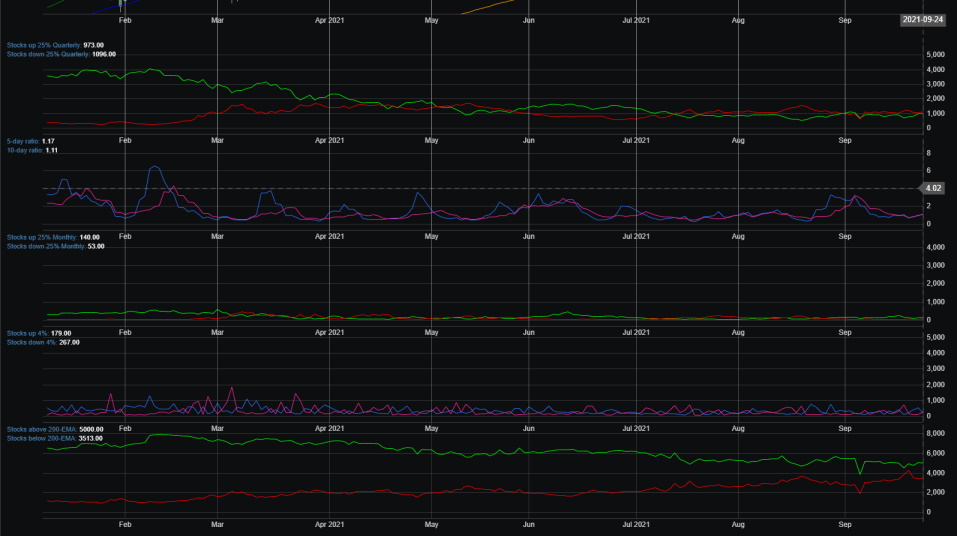Select the 'Stocks up 25% Monthly: 140.00' legend
This screenshot has height=536, width=957.
(x=53, y=237)
